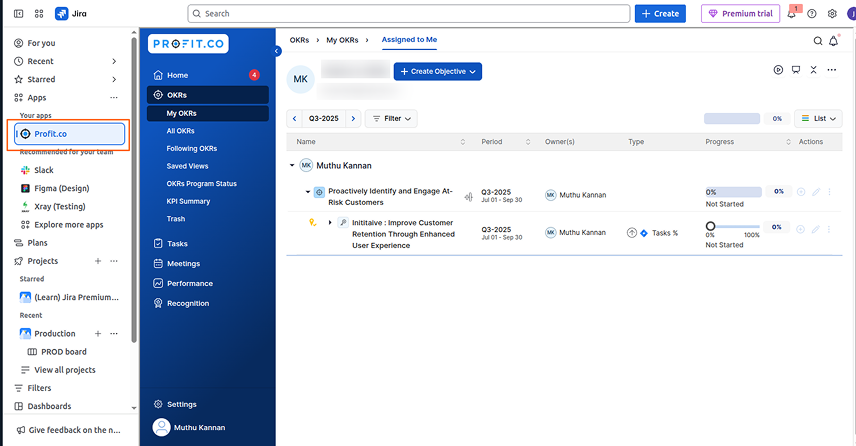This screenshot has width=856, height=446.
Task: Open Jira notifications bell
Action: point(792,14)
